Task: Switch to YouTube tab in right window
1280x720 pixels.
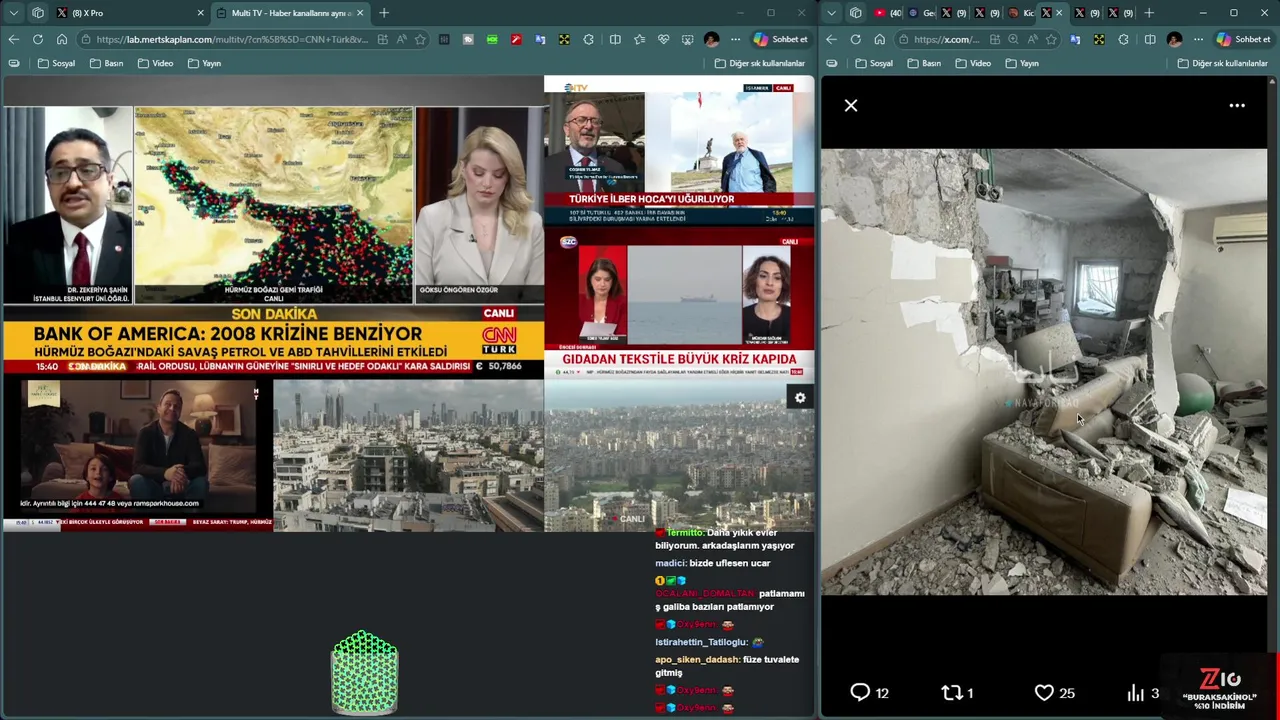Action: [x=887, y=13]
